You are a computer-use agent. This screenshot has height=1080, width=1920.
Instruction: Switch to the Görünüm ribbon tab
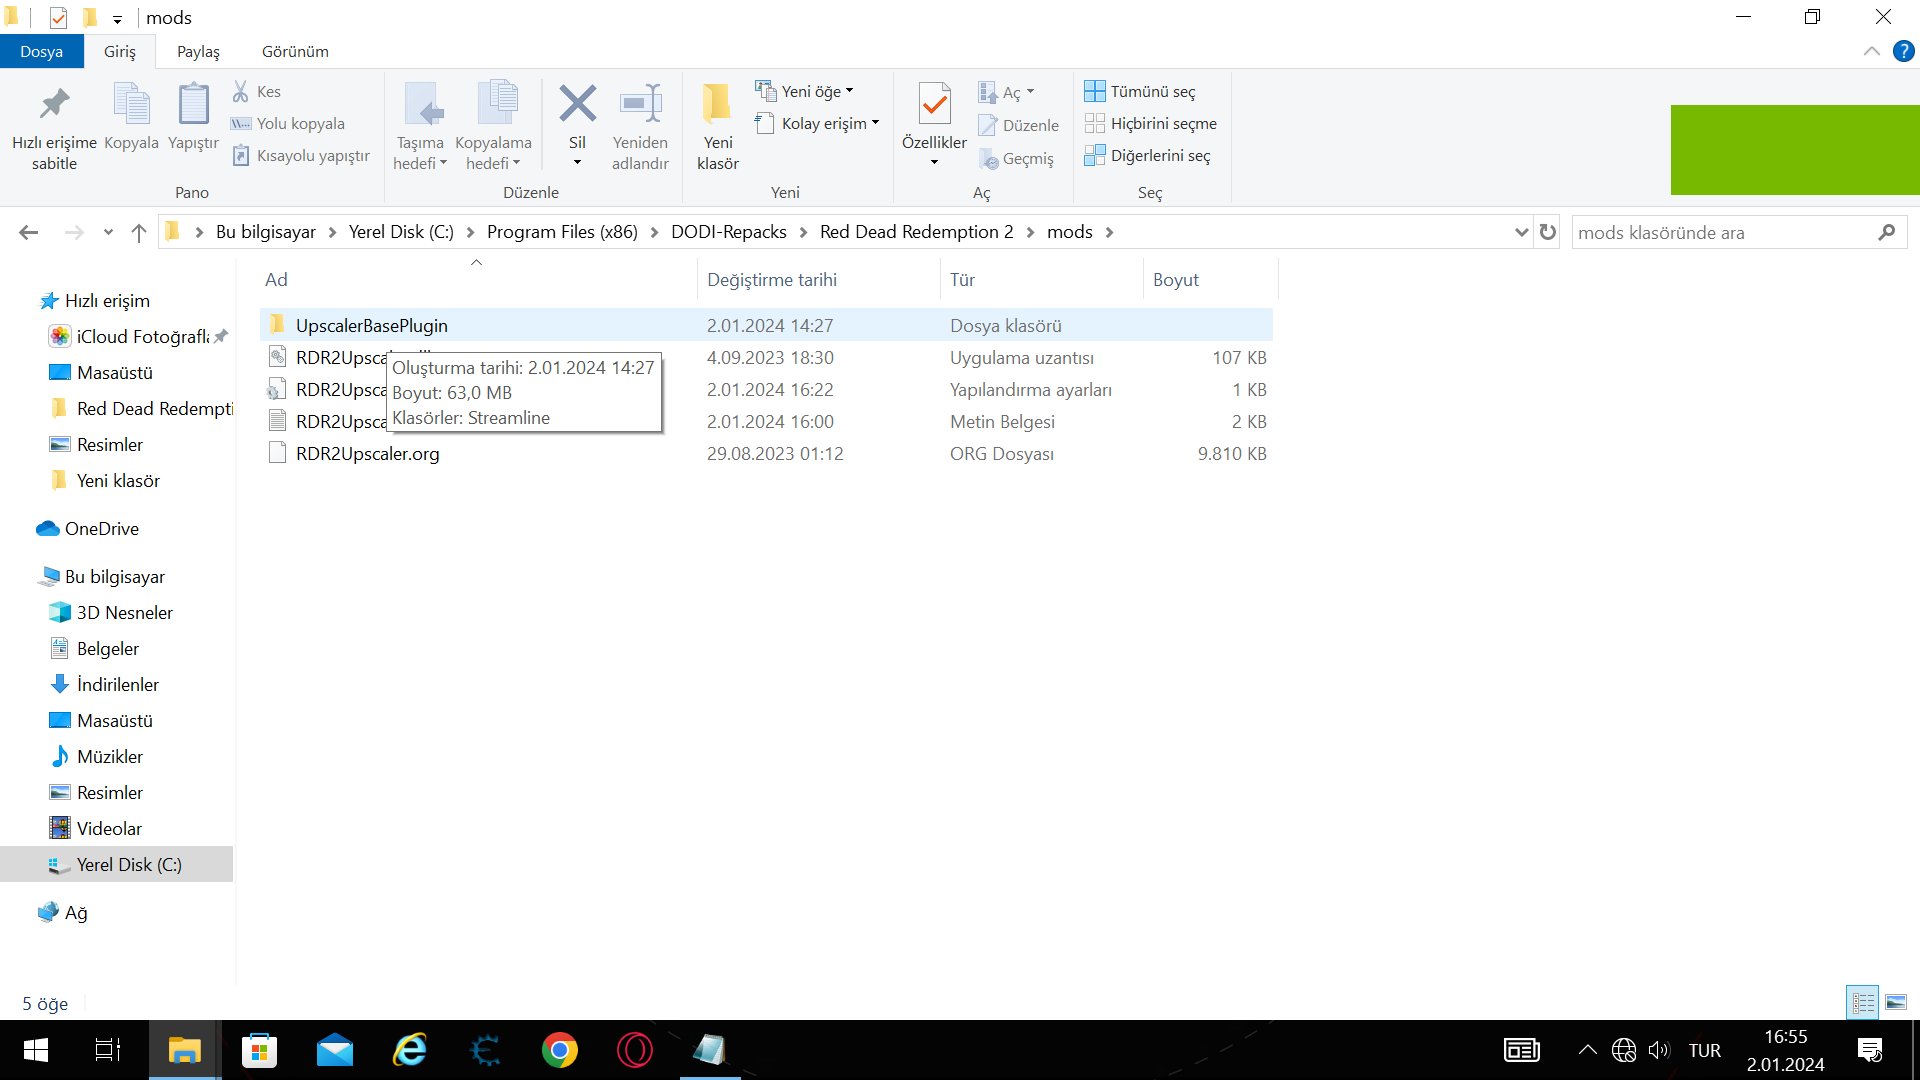295,51
